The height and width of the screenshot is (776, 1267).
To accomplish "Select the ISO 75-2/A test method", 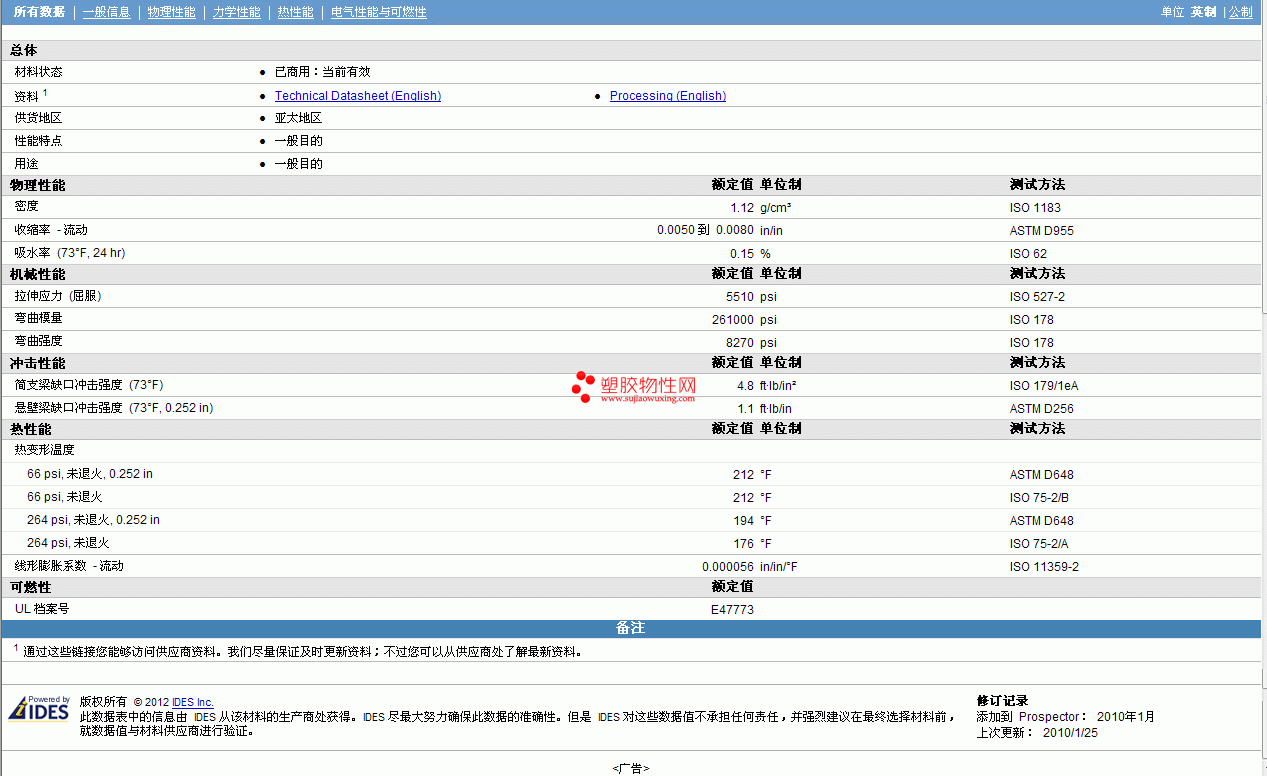I will point(1041,544).
